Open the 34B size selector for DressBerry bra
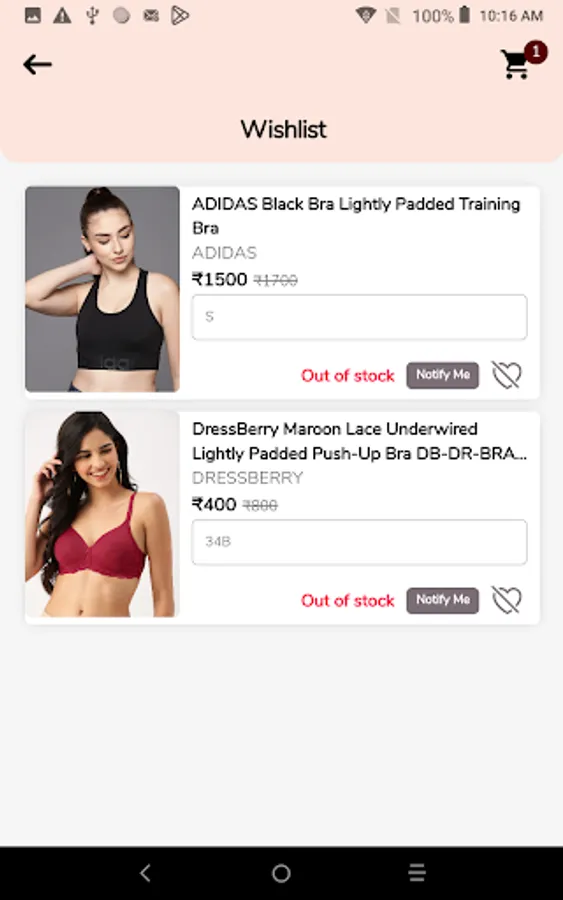The width and height of the screenshot is (563, 900). (359, 542)
